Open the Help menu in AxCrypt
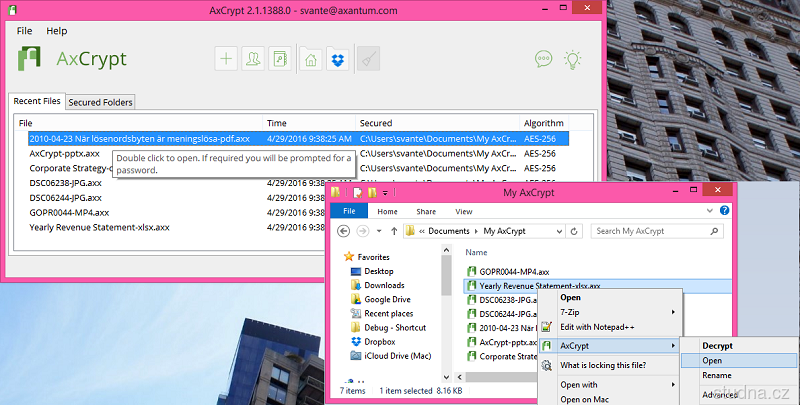800x405 pixels. [57, 31]
